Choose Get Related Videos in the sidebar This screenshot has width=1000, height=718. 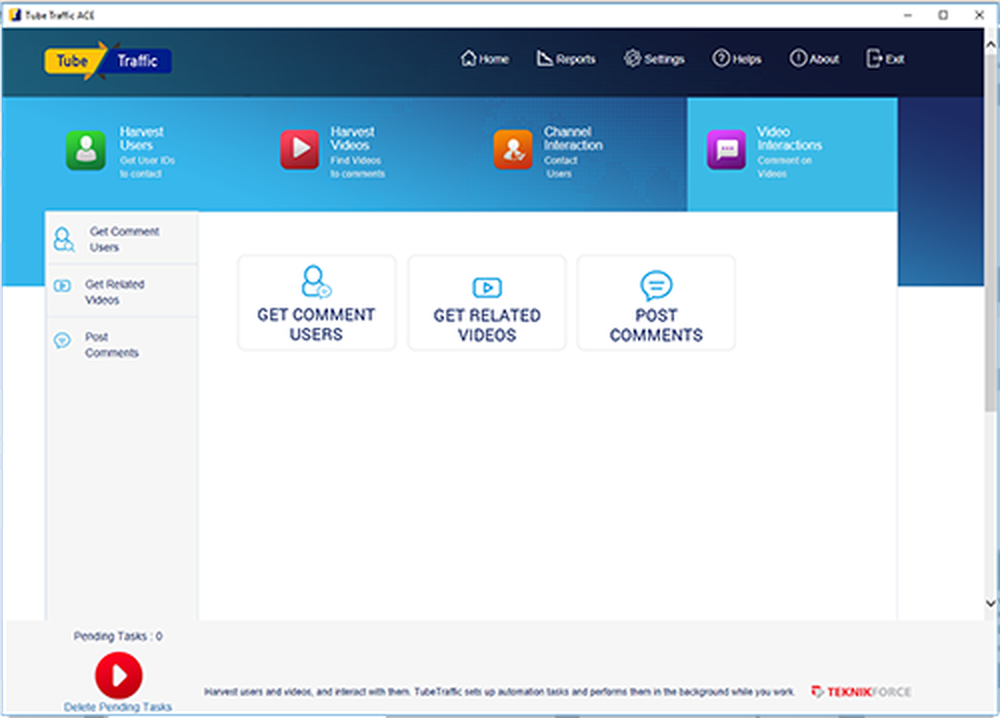tap(122, 291)
